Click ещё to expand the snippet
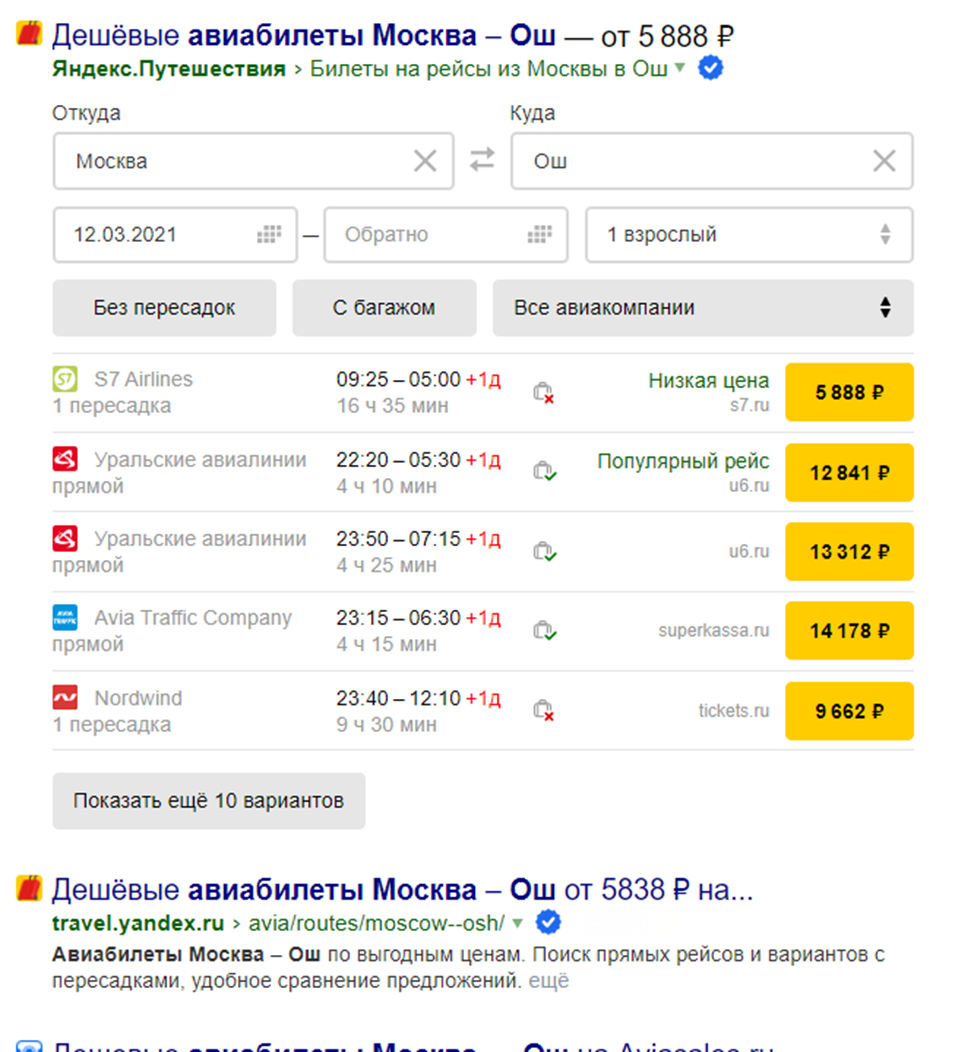Image resolution: width=974 pixels, height=1052 pixels. tap(548, 981)
